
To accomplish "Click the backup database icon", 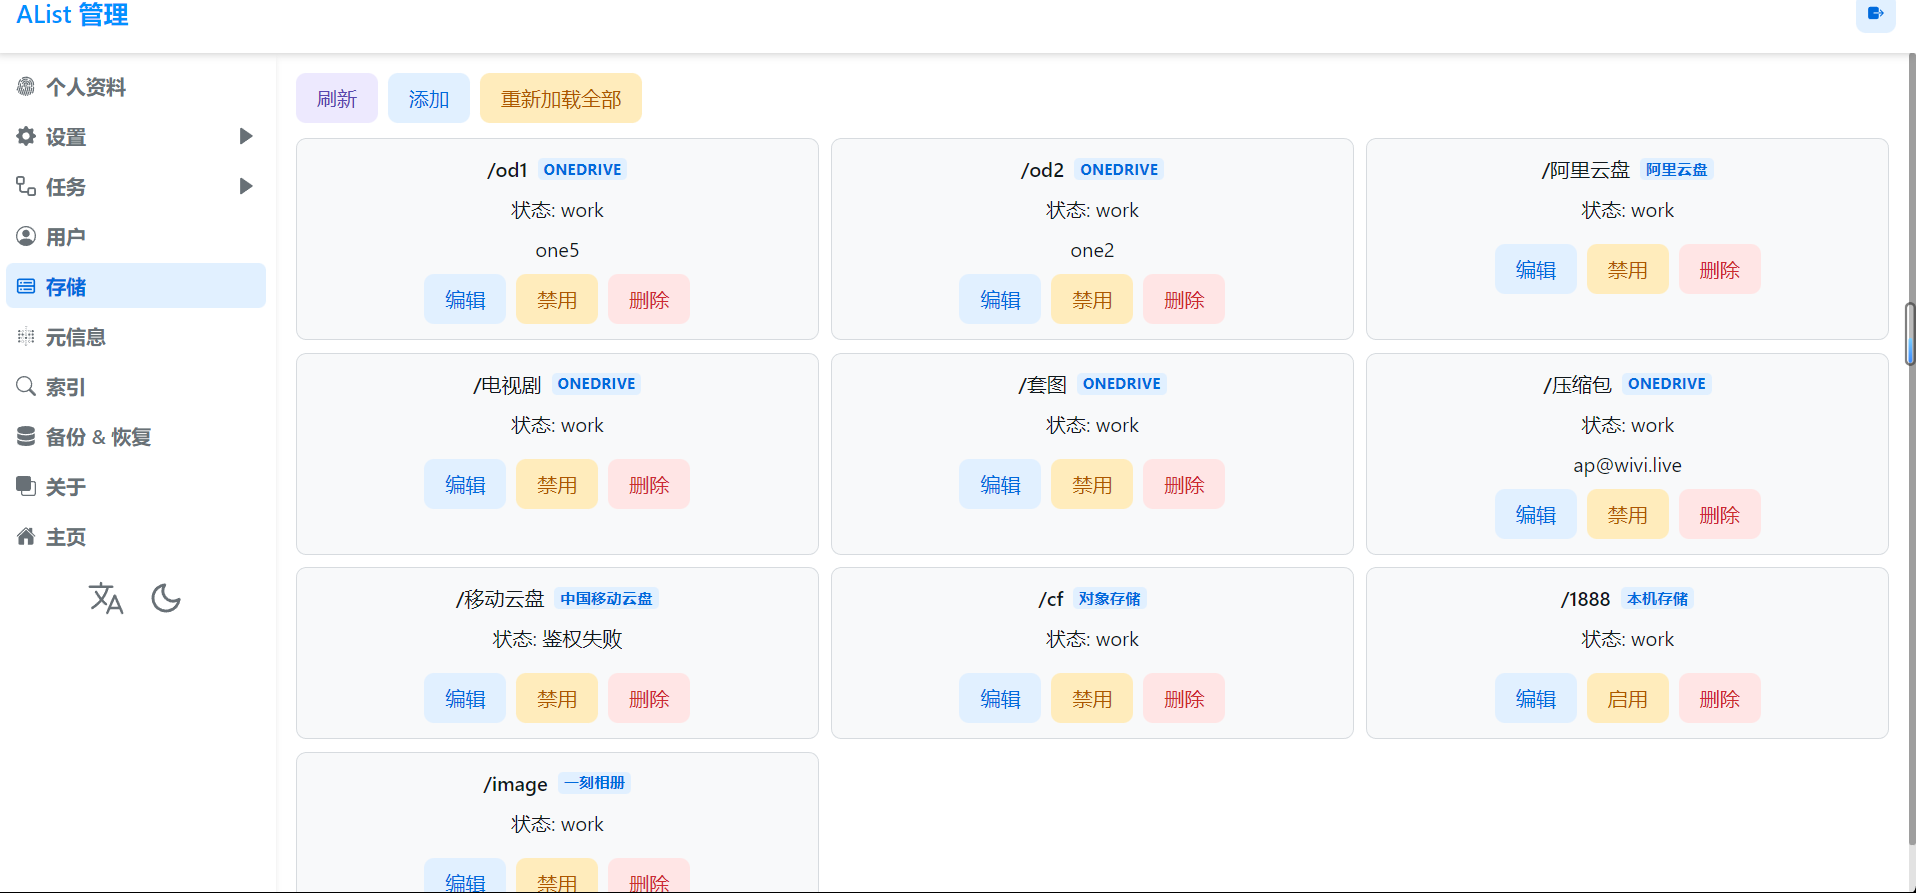I will click(26, 436).
